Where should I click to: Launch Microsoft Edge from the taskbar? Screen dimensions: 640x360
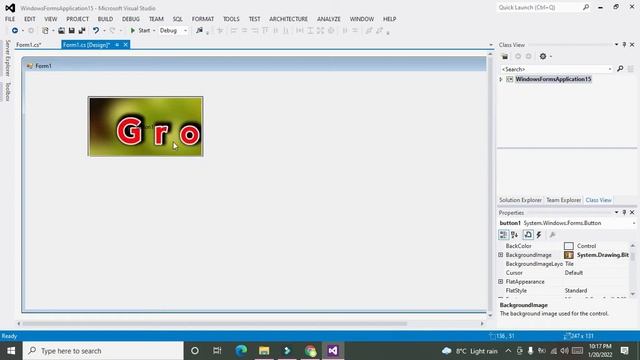point(241,351)
